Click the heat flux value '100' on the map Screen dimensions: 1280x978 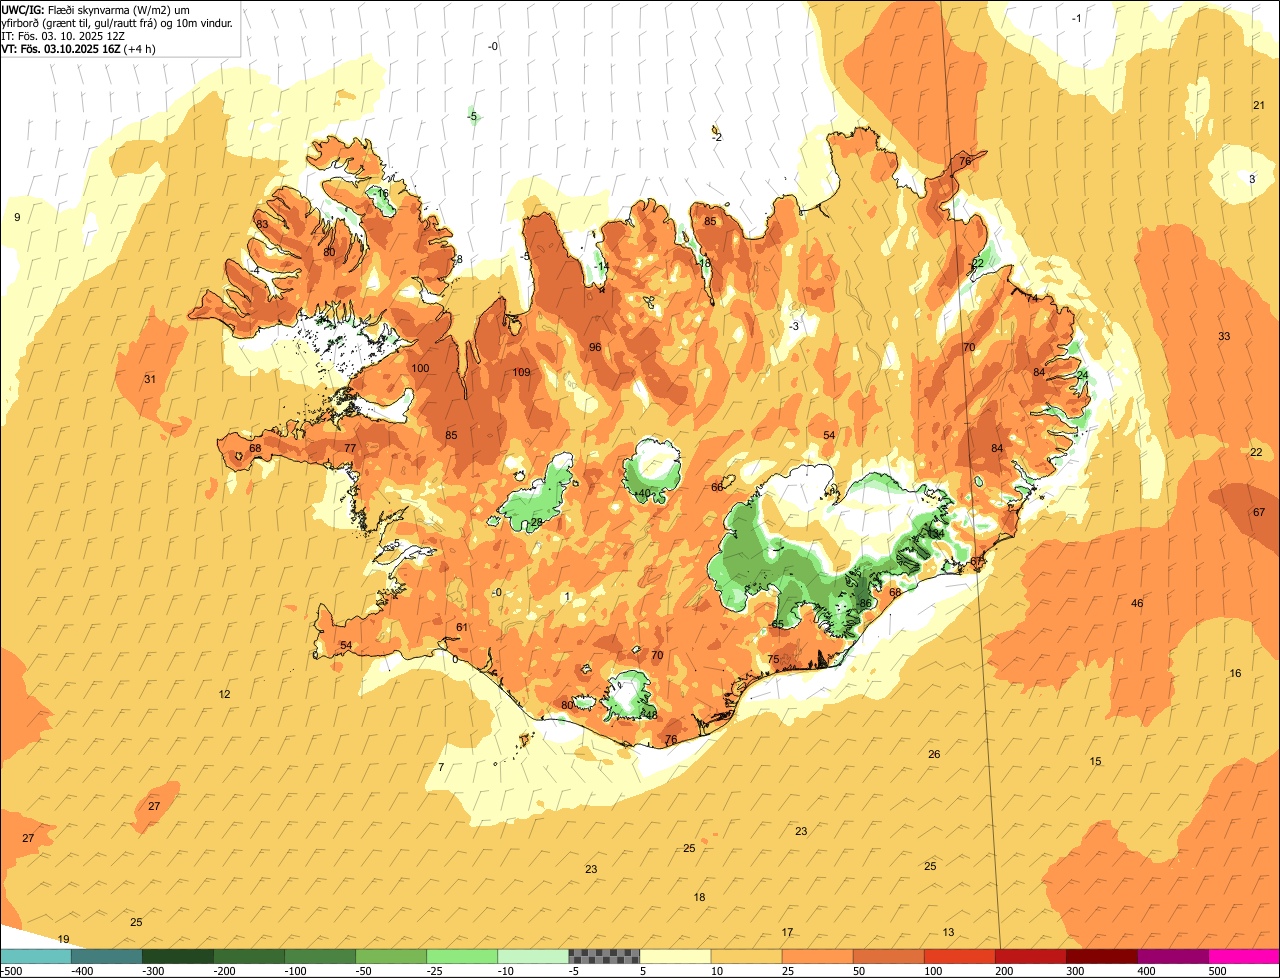(x=420, y=368)
